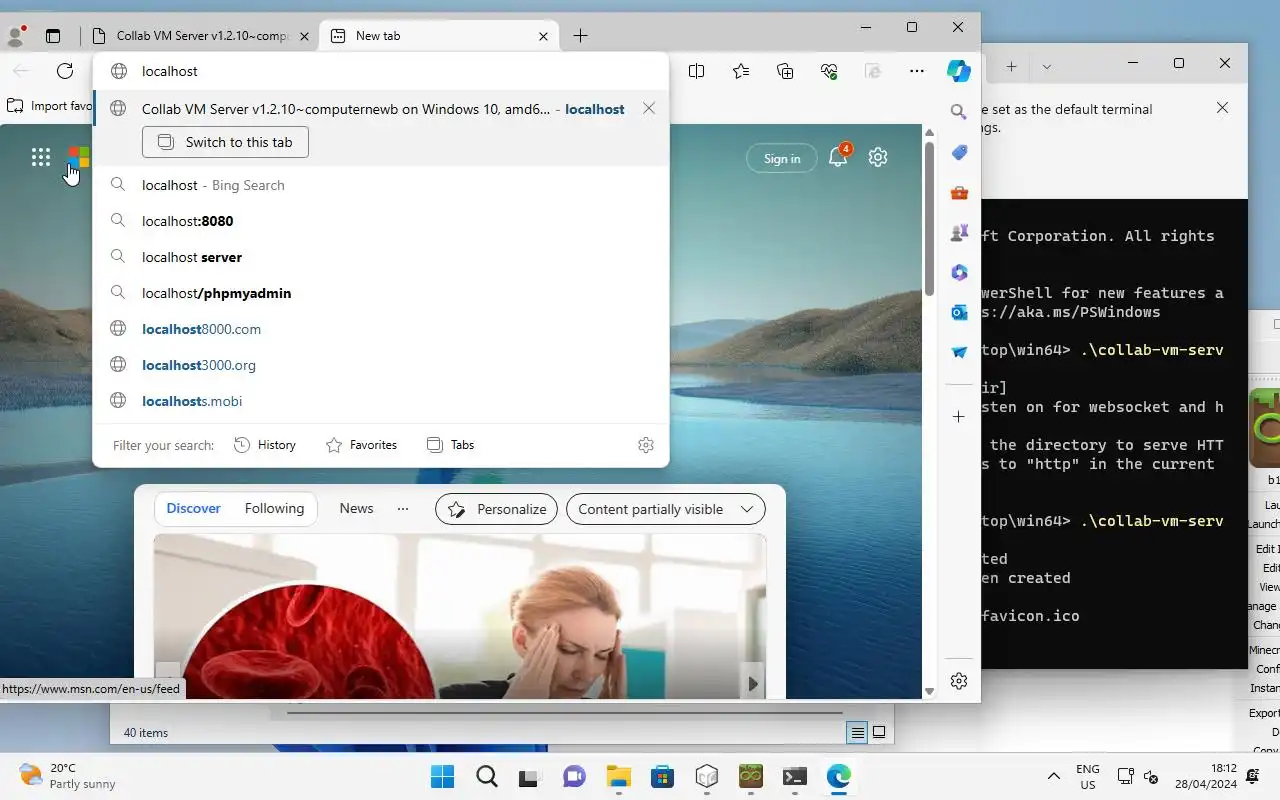Open Terminal tab dropdown chevron

1047,66
